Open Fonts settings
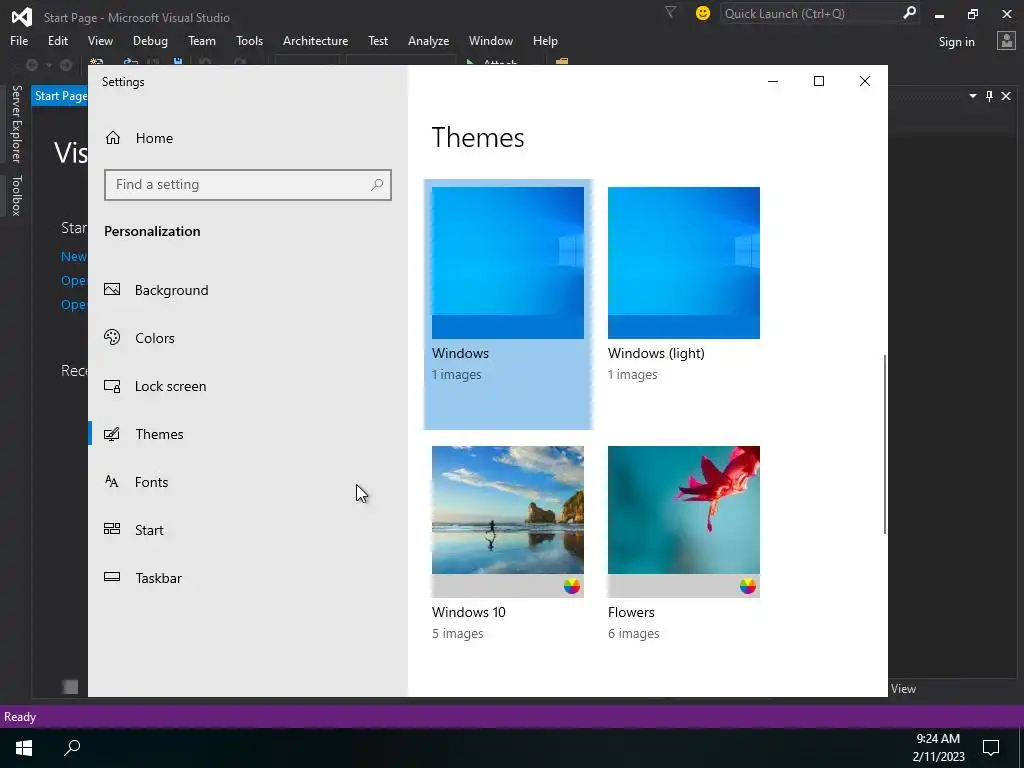Viewport: 1024px width, 768px height. (248, 482)
